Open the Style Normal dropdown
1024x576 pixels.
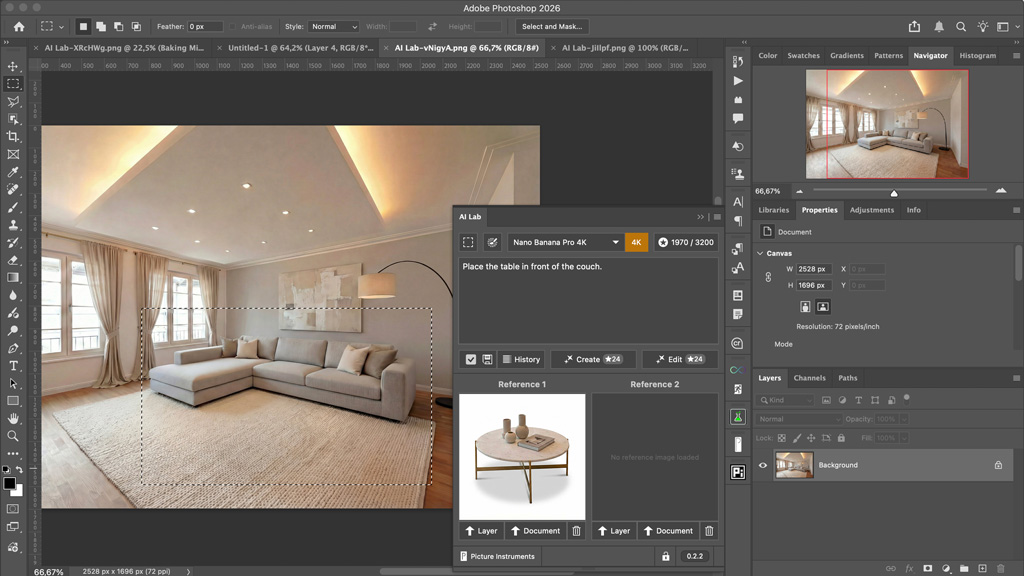pos(334,27)
